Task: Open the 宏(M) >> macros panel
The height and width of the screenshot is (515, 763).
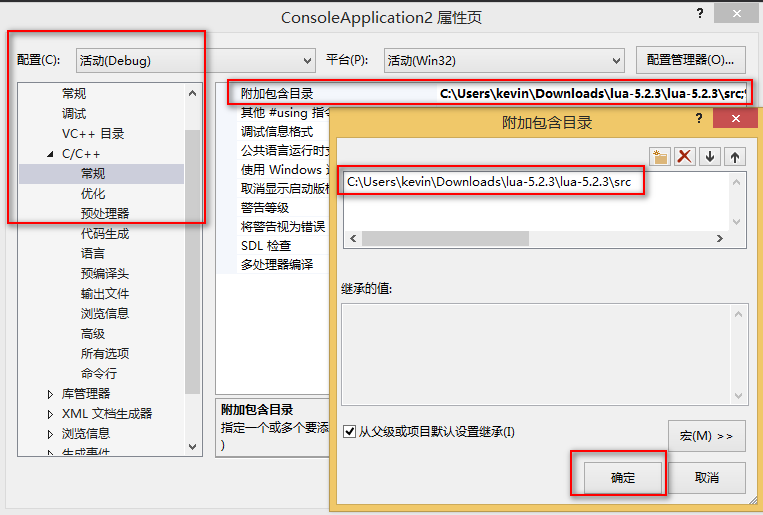Action: [x=707, y=436]
